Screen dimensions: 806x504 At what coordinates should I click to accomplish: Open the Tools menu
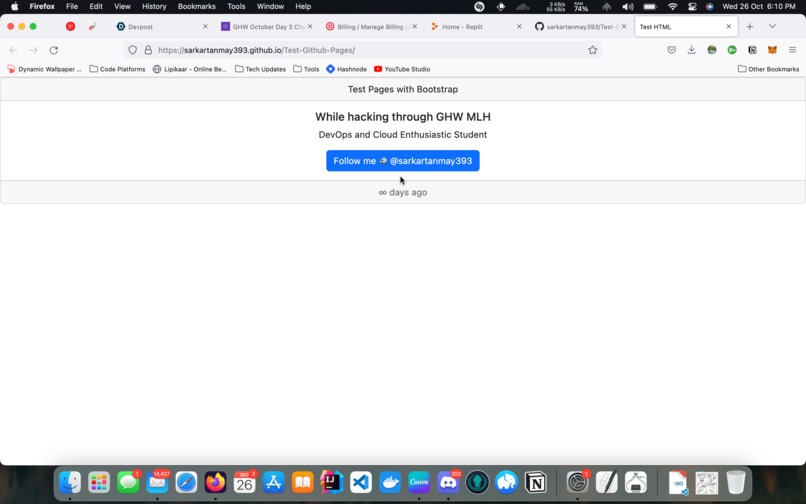coord(236,7)
